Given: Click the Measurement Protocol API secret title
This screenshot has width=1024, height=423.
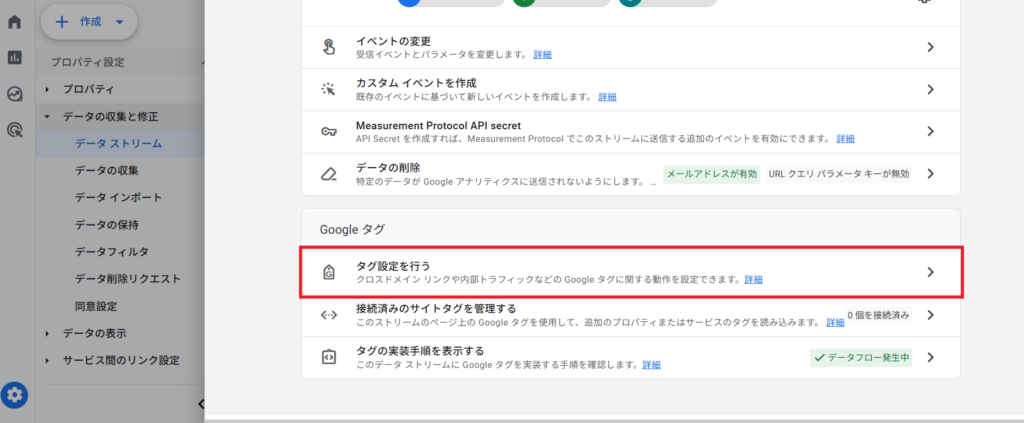Looking at the screenshot, I should [x=438, y=125].
